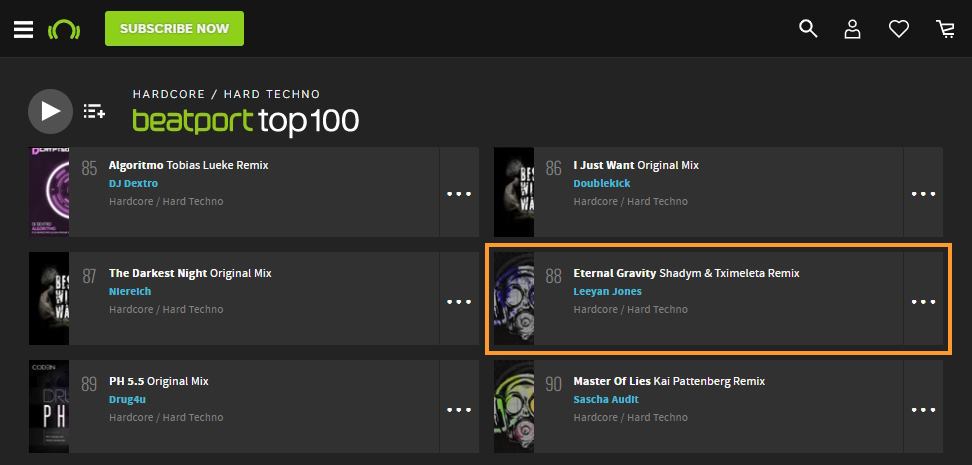Open the user account icon
The width and height of the screenshot is (972, 465).
(852, 29)
